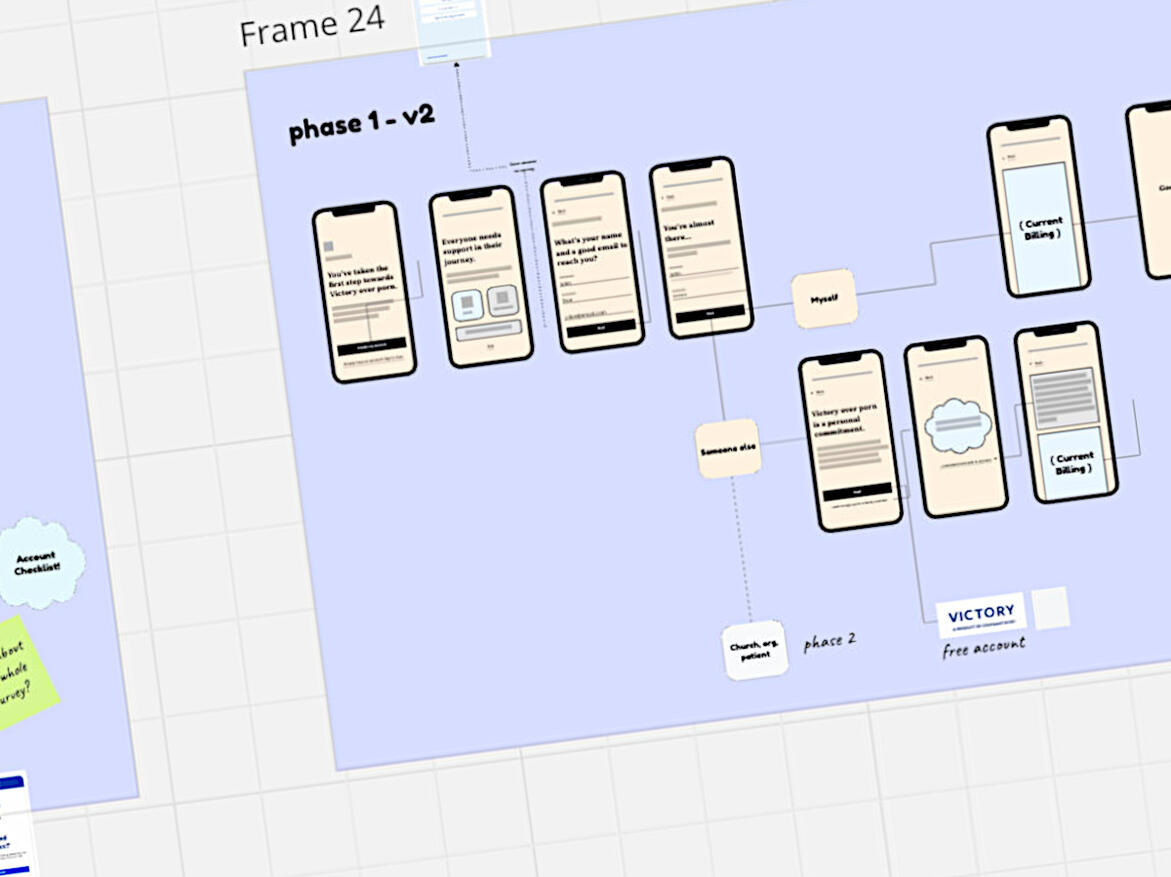This screenshot has width=1171, height=877.
Task: Click the blank grey square beside VICTORY logo
Action: coord(1050,608)
